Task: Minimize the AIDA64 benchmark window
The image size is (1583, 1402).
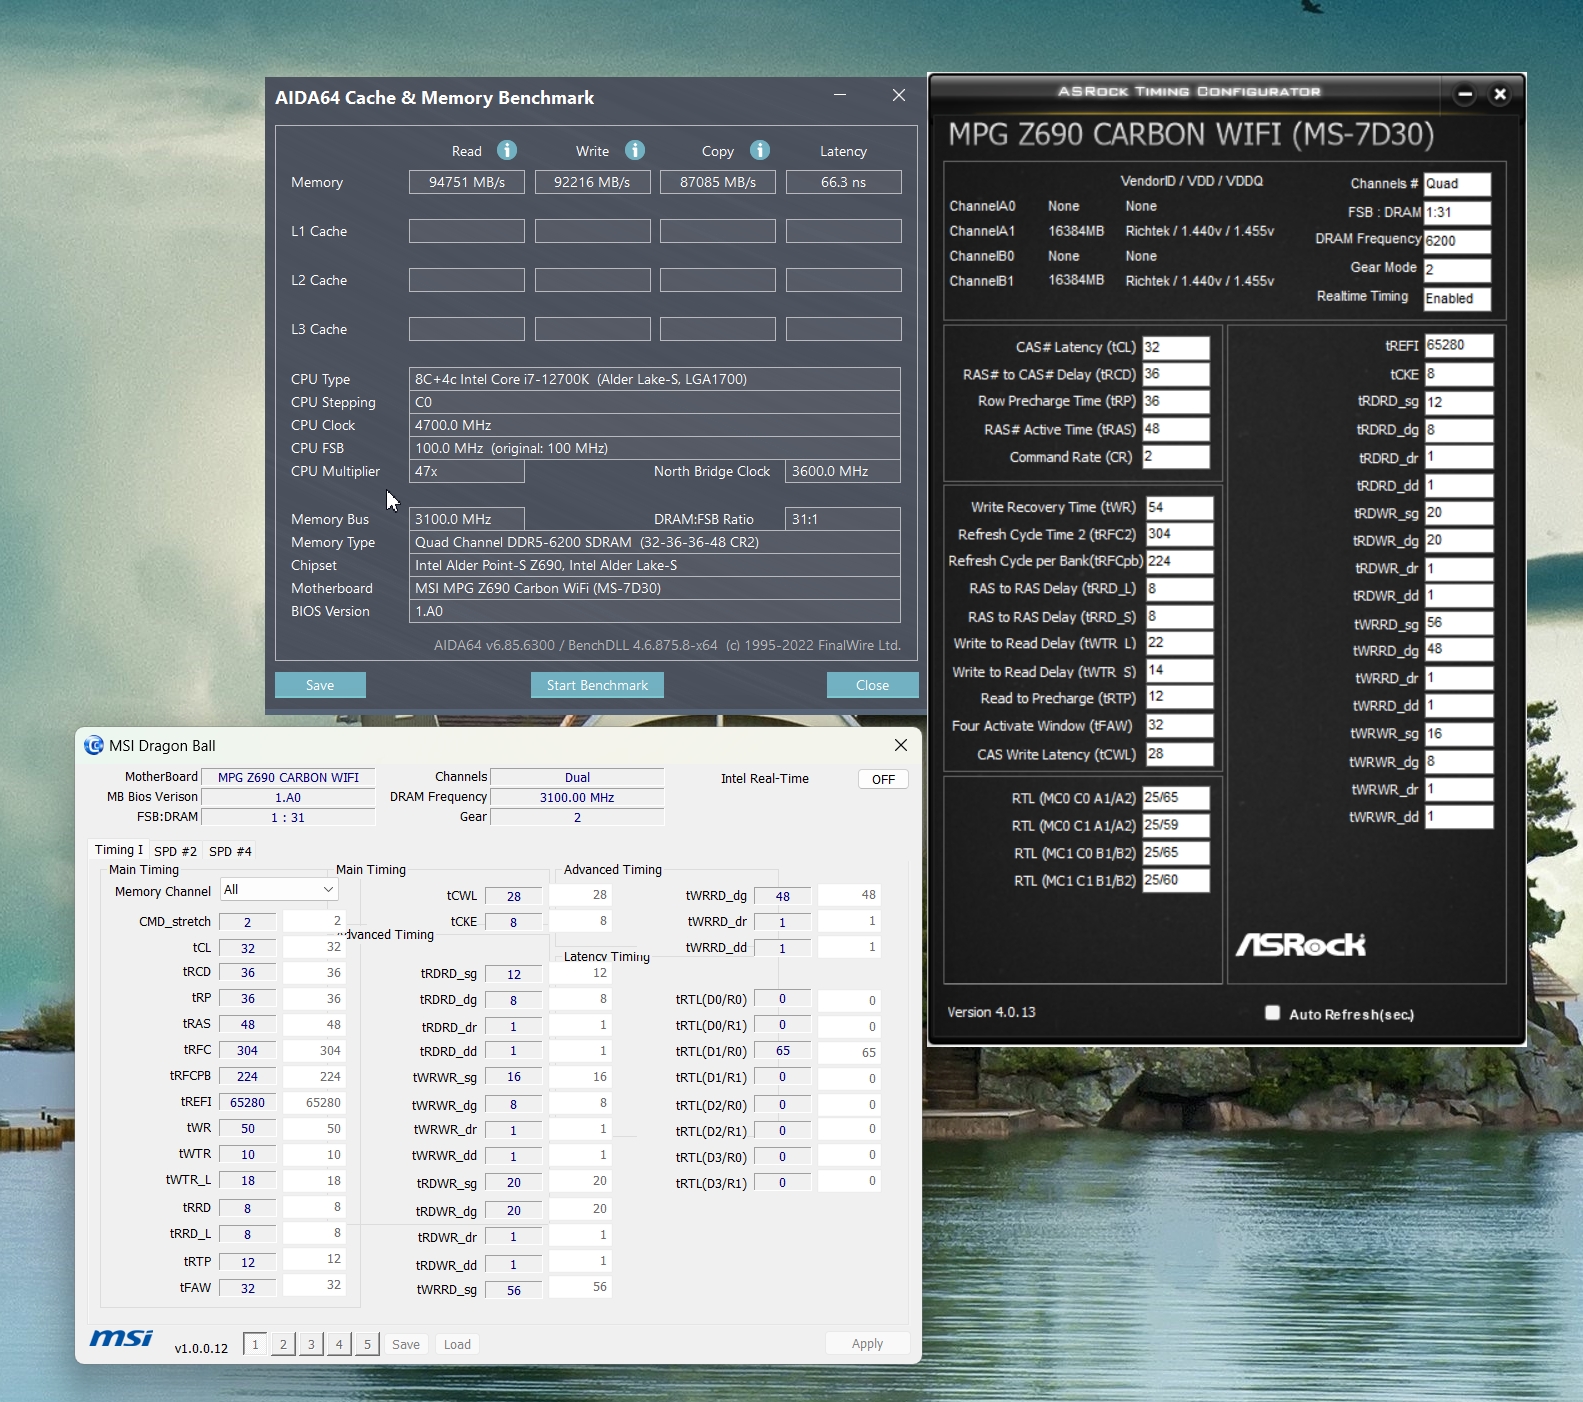Action: pos(840,95)
